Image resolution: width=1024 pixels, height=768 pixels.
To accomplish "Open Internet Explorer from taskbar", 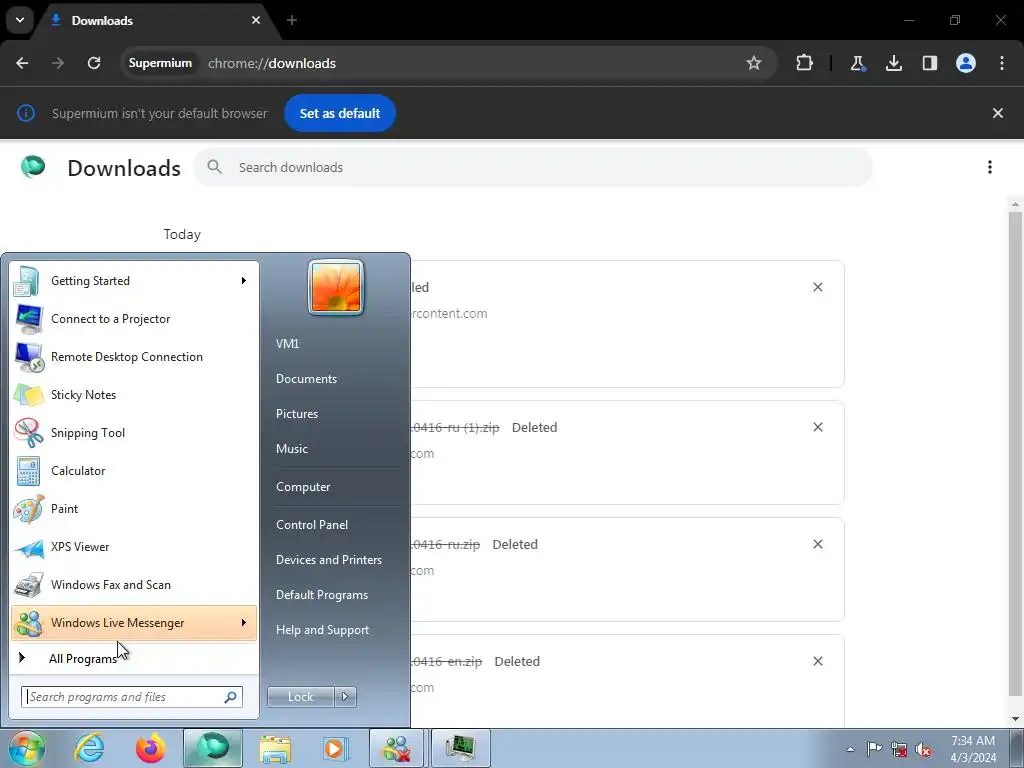I will (89, 748).
